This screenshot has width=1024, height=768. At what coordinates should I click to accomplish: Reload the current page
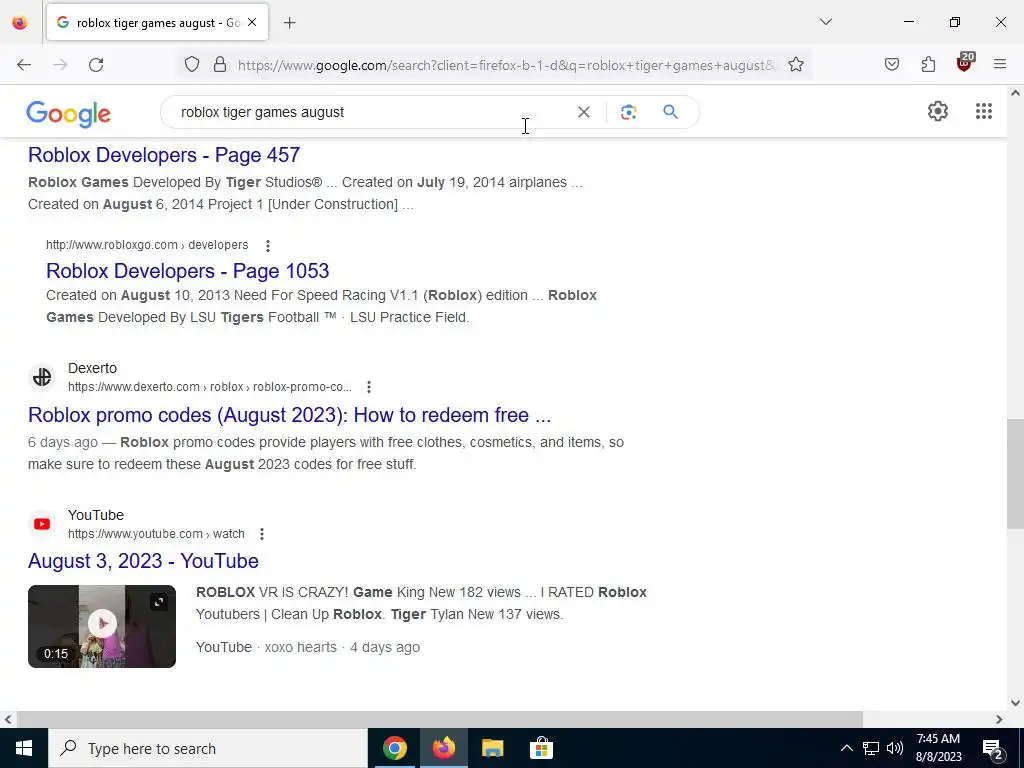(96, 65)
